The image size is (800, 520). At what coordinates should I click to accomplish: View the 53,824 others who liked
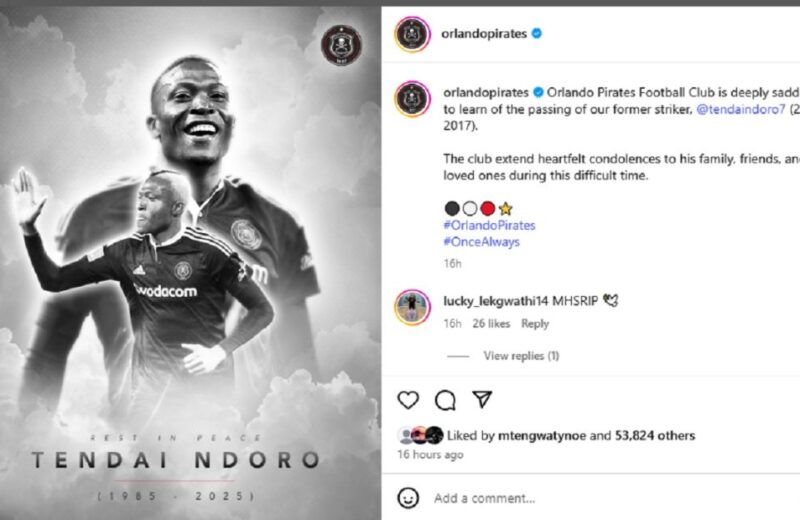[x=655, y=435]
